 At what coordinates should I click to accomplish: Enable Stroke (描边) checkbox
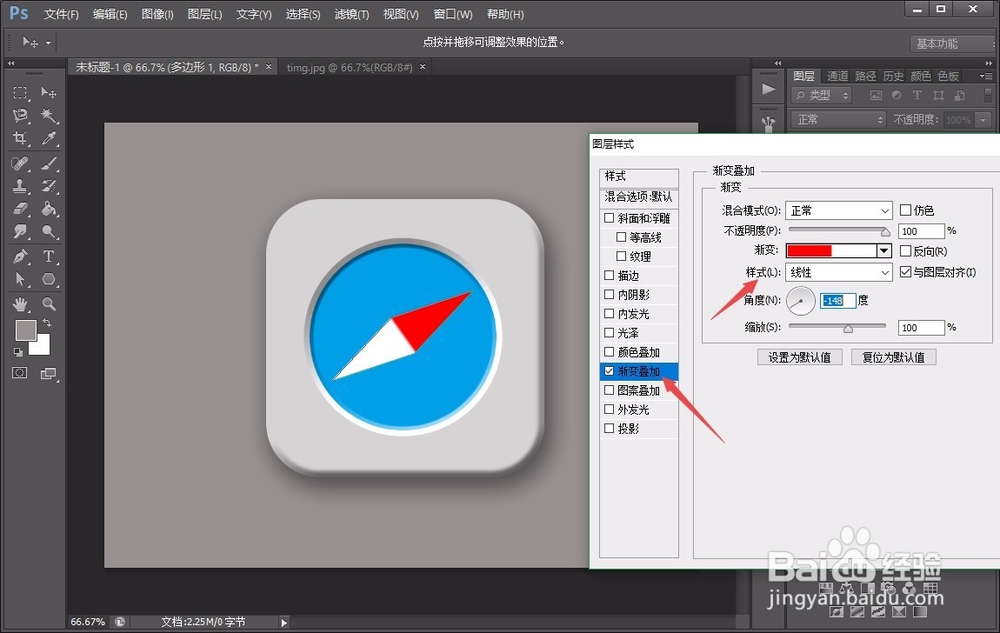point(609,275)
